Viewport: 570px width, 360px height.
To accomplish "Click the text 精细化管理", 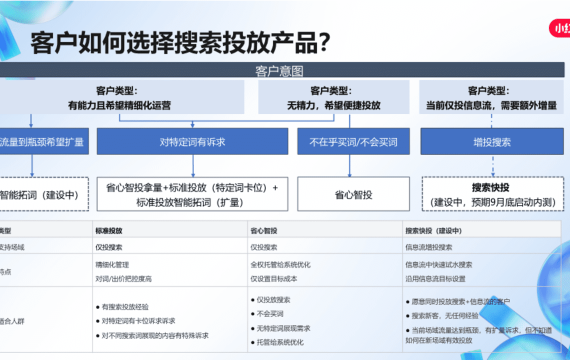I will [x=112, y=265].
